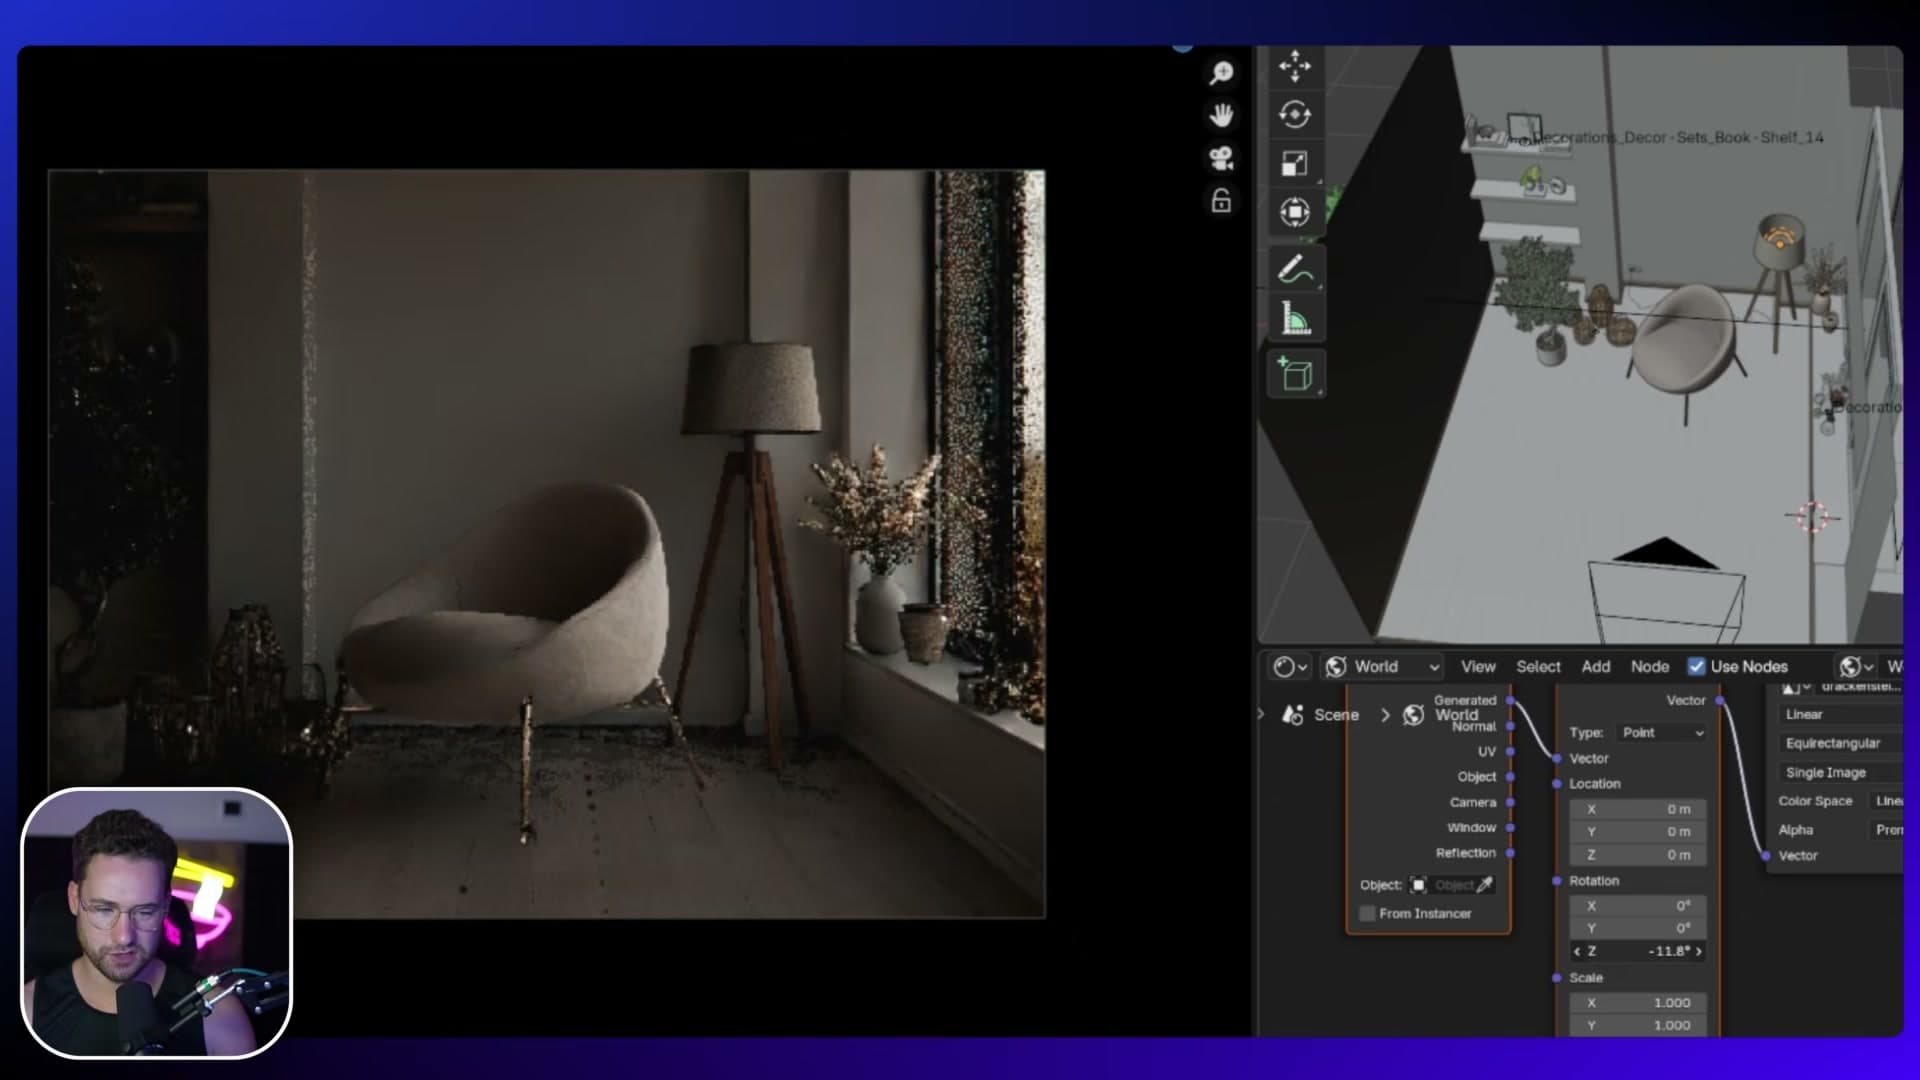Open the Single Image source dropdown

[1840, 773]
